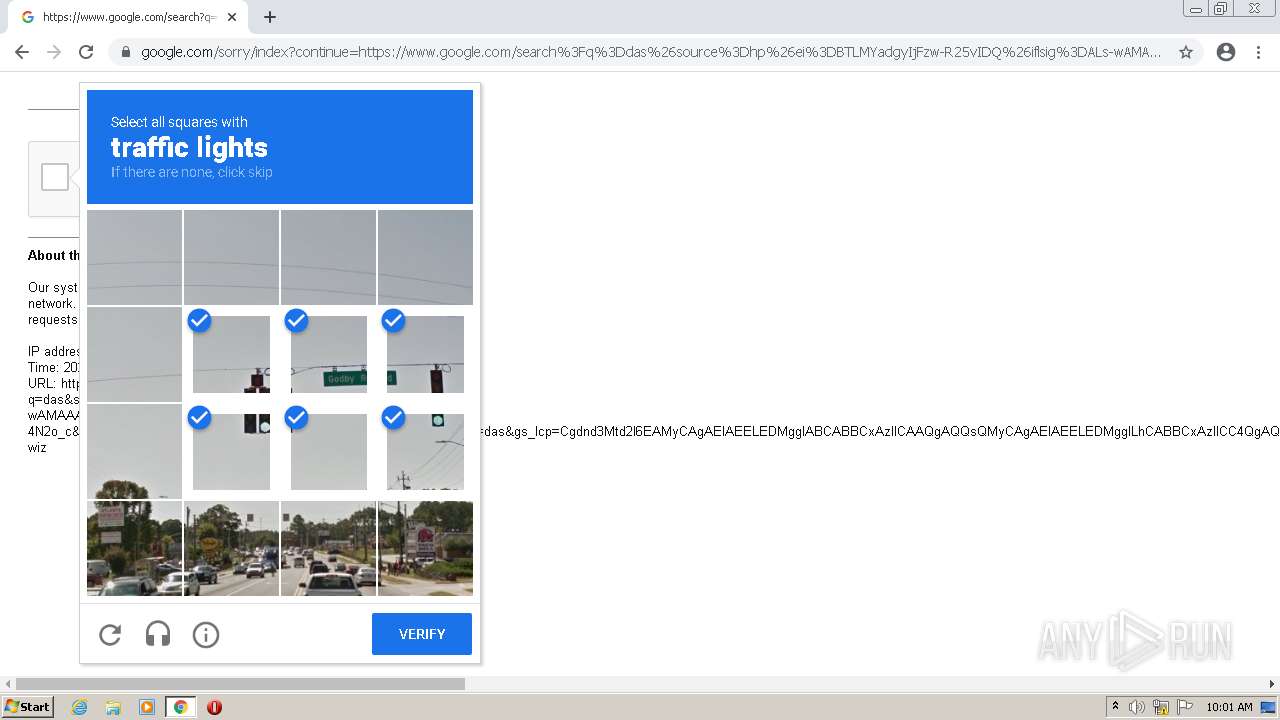The image size is (1280, 720).
Task: Deselect the checked plain gray sky tile
Action: (x=328, y=451)
